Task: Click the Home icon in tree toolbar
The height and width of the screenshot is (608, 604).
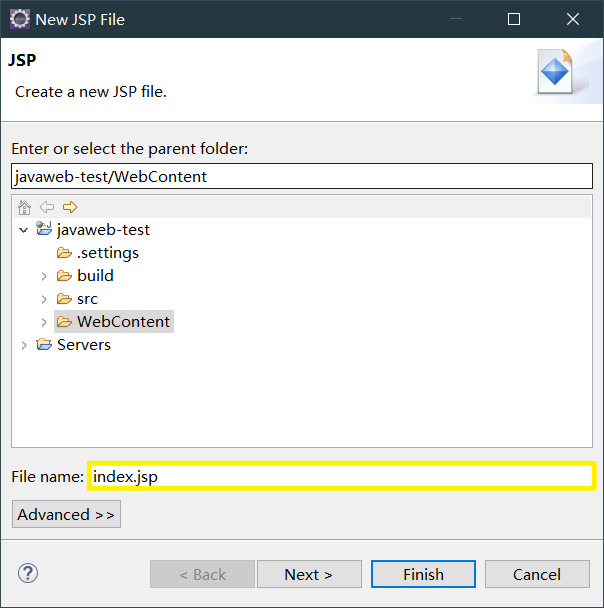Action: click(x=25, y=207)
